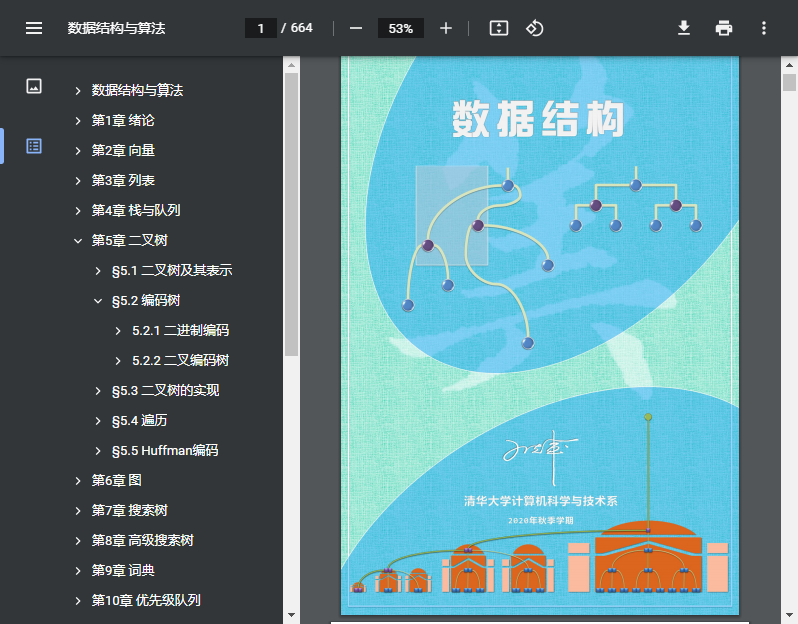Expand the §5.5 Huffman编码 section arrow

[98, 450]
